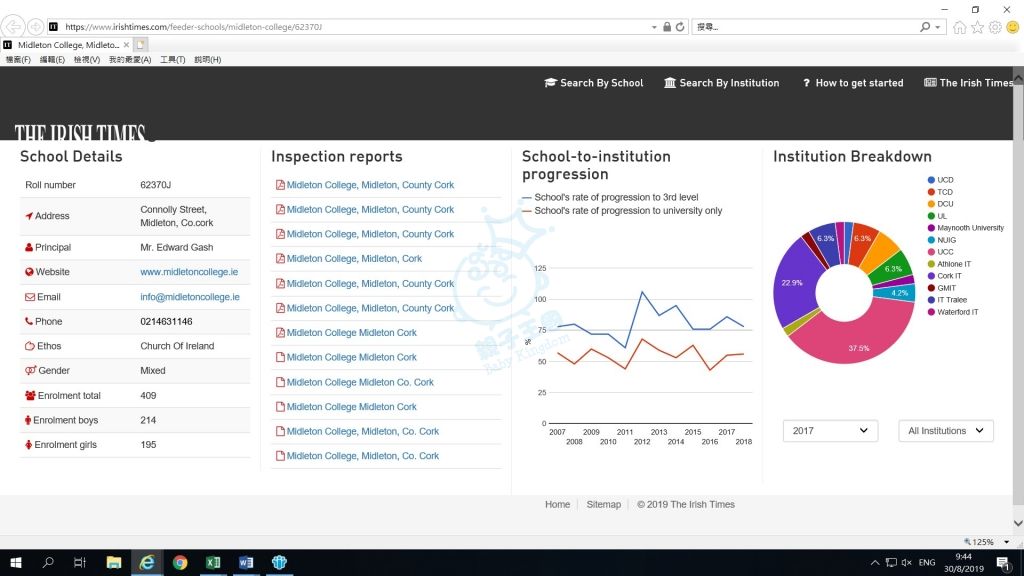Image resolution: width=1024 pixels, height=576 pixels.
Task: Click the browser forward arrow
Action: click(35, 27)
